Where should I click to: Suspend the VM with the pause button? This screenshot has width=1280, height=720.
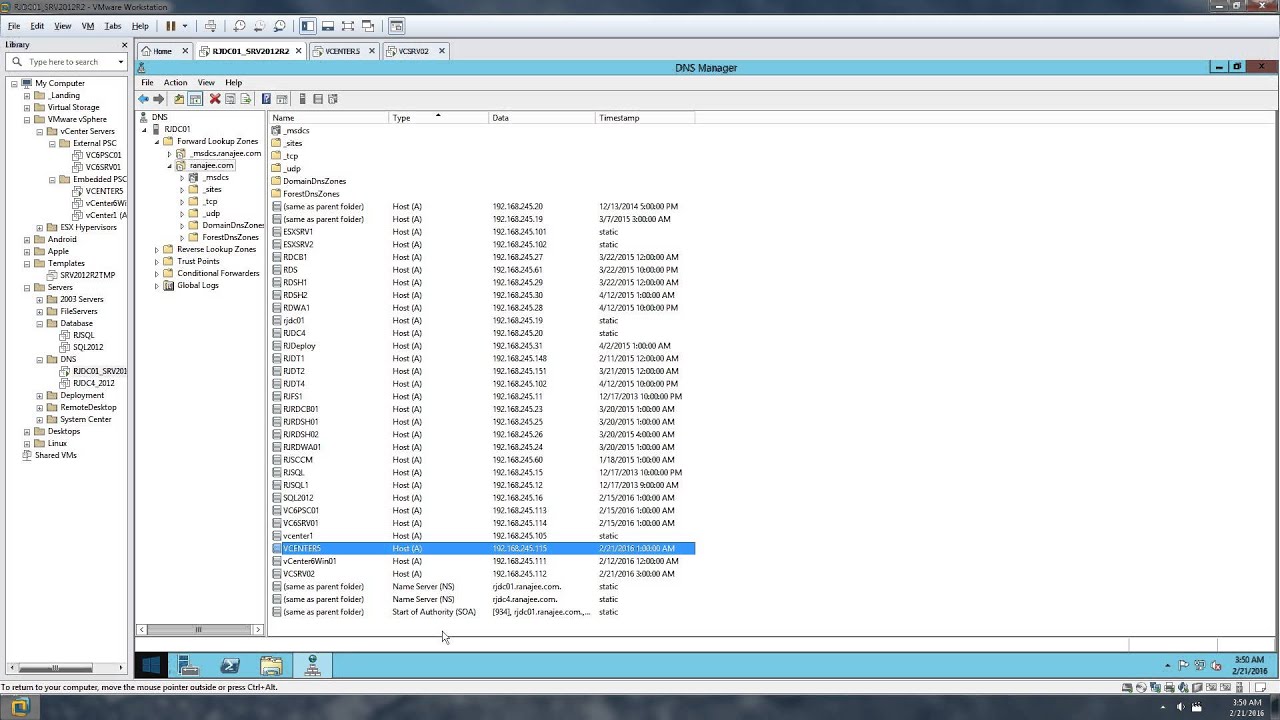(x=171, y=26)
